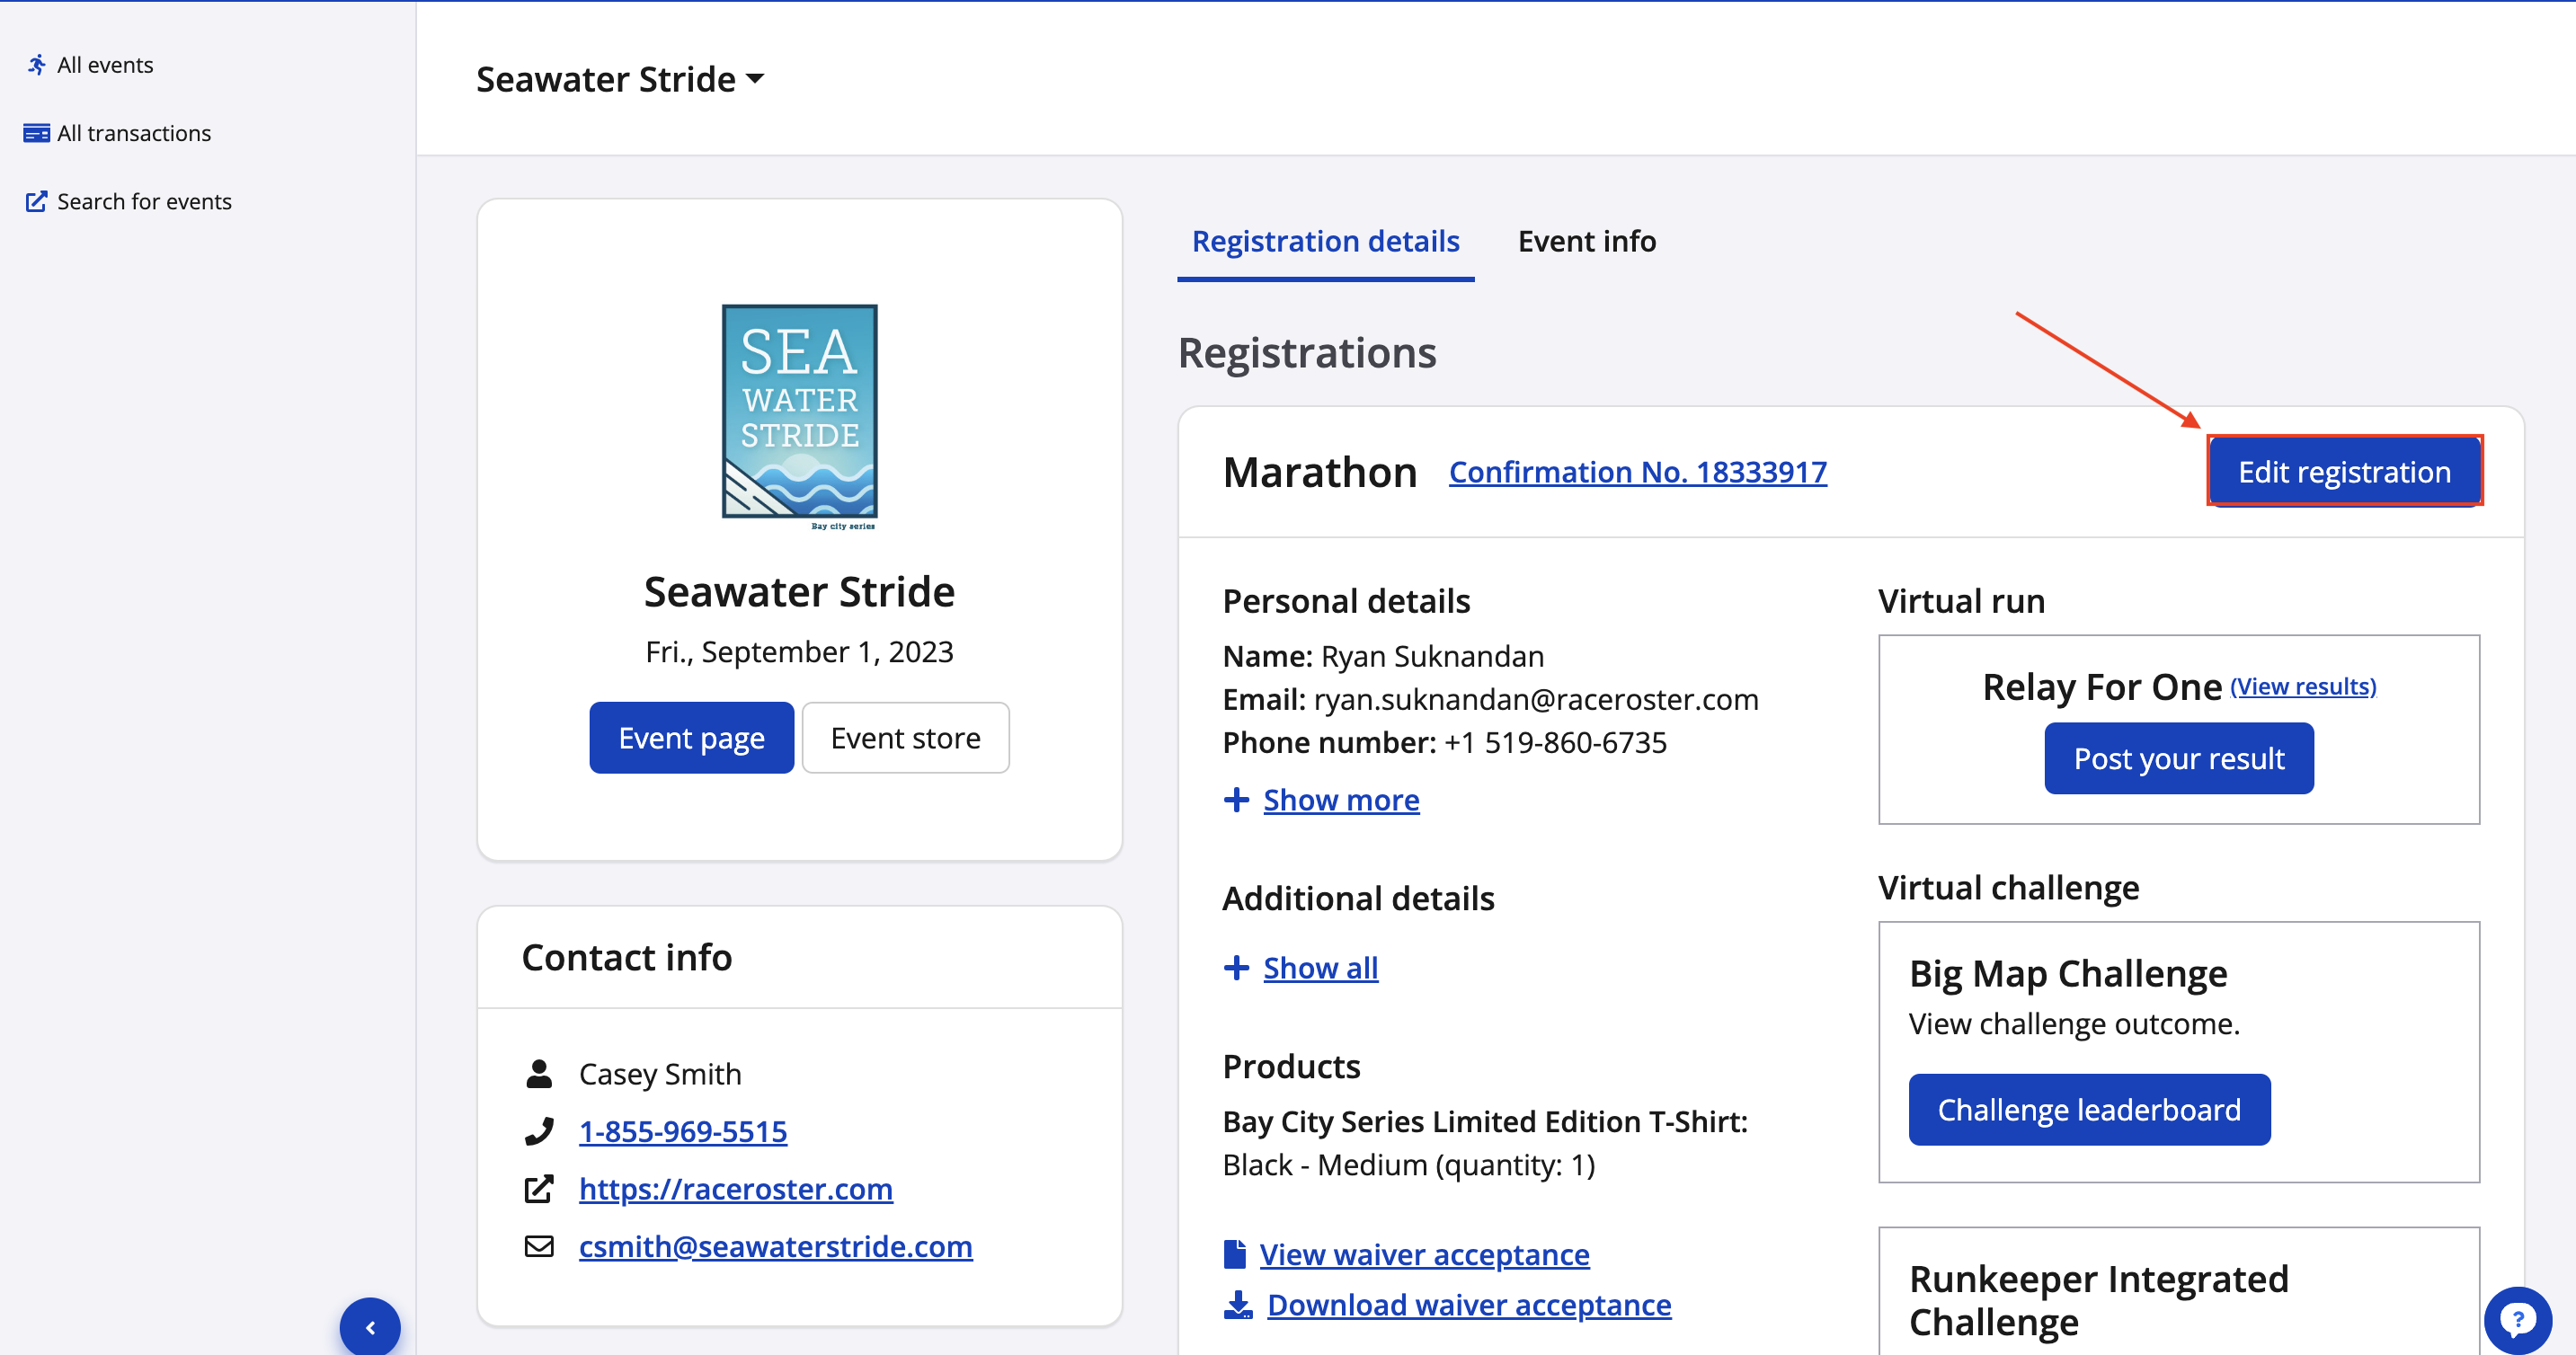Open Confirmation No. 18333917 link
This screenshot has height=1355, width=2576.
coord(1637,472)
